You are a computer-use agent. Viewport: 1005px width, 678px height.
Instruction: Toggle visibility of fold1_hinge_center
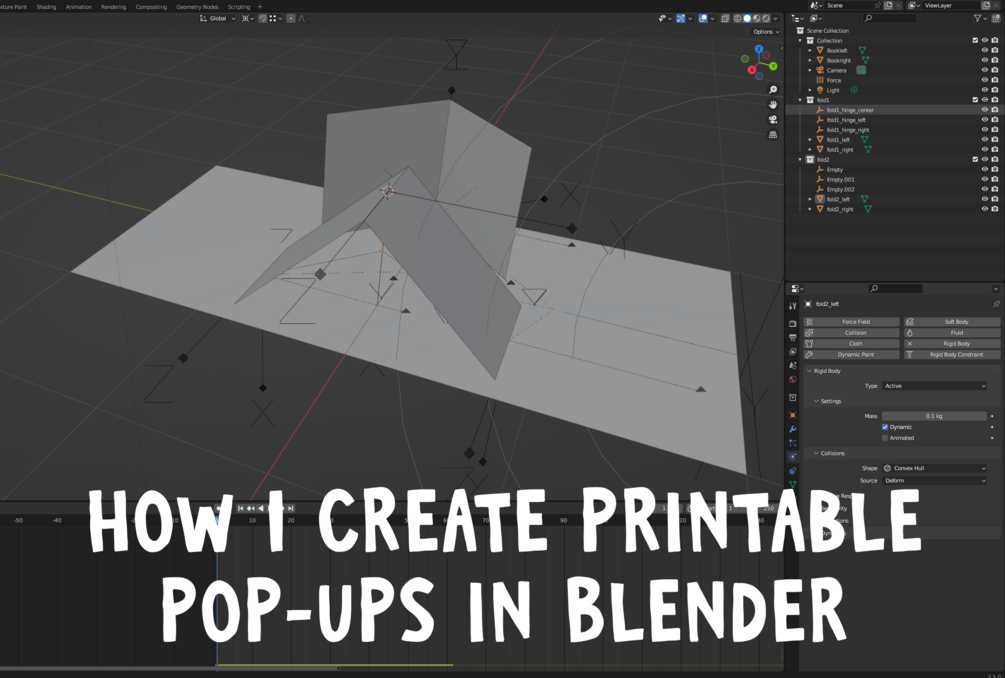(985, 110)
